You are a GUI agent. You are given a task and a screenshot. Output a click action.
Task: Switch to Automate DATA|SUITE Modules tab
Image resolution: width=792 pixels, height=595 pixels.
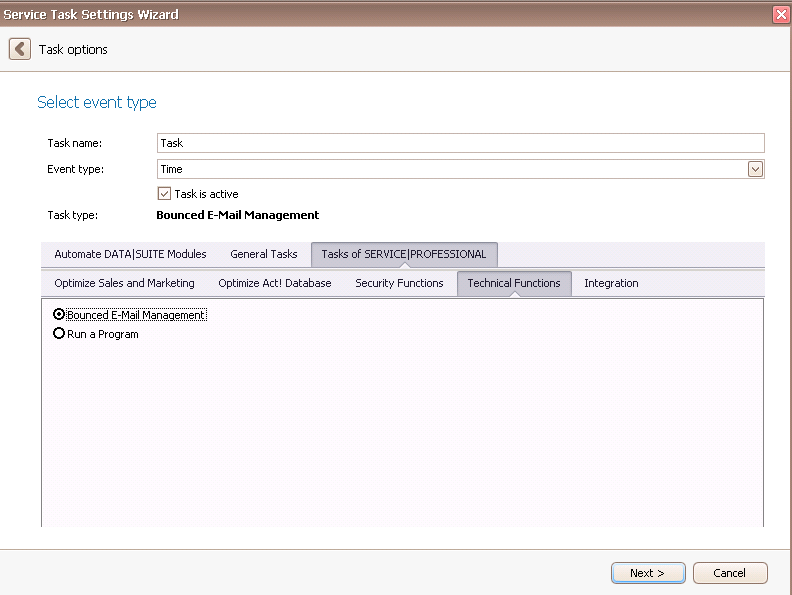pos(130,254)
